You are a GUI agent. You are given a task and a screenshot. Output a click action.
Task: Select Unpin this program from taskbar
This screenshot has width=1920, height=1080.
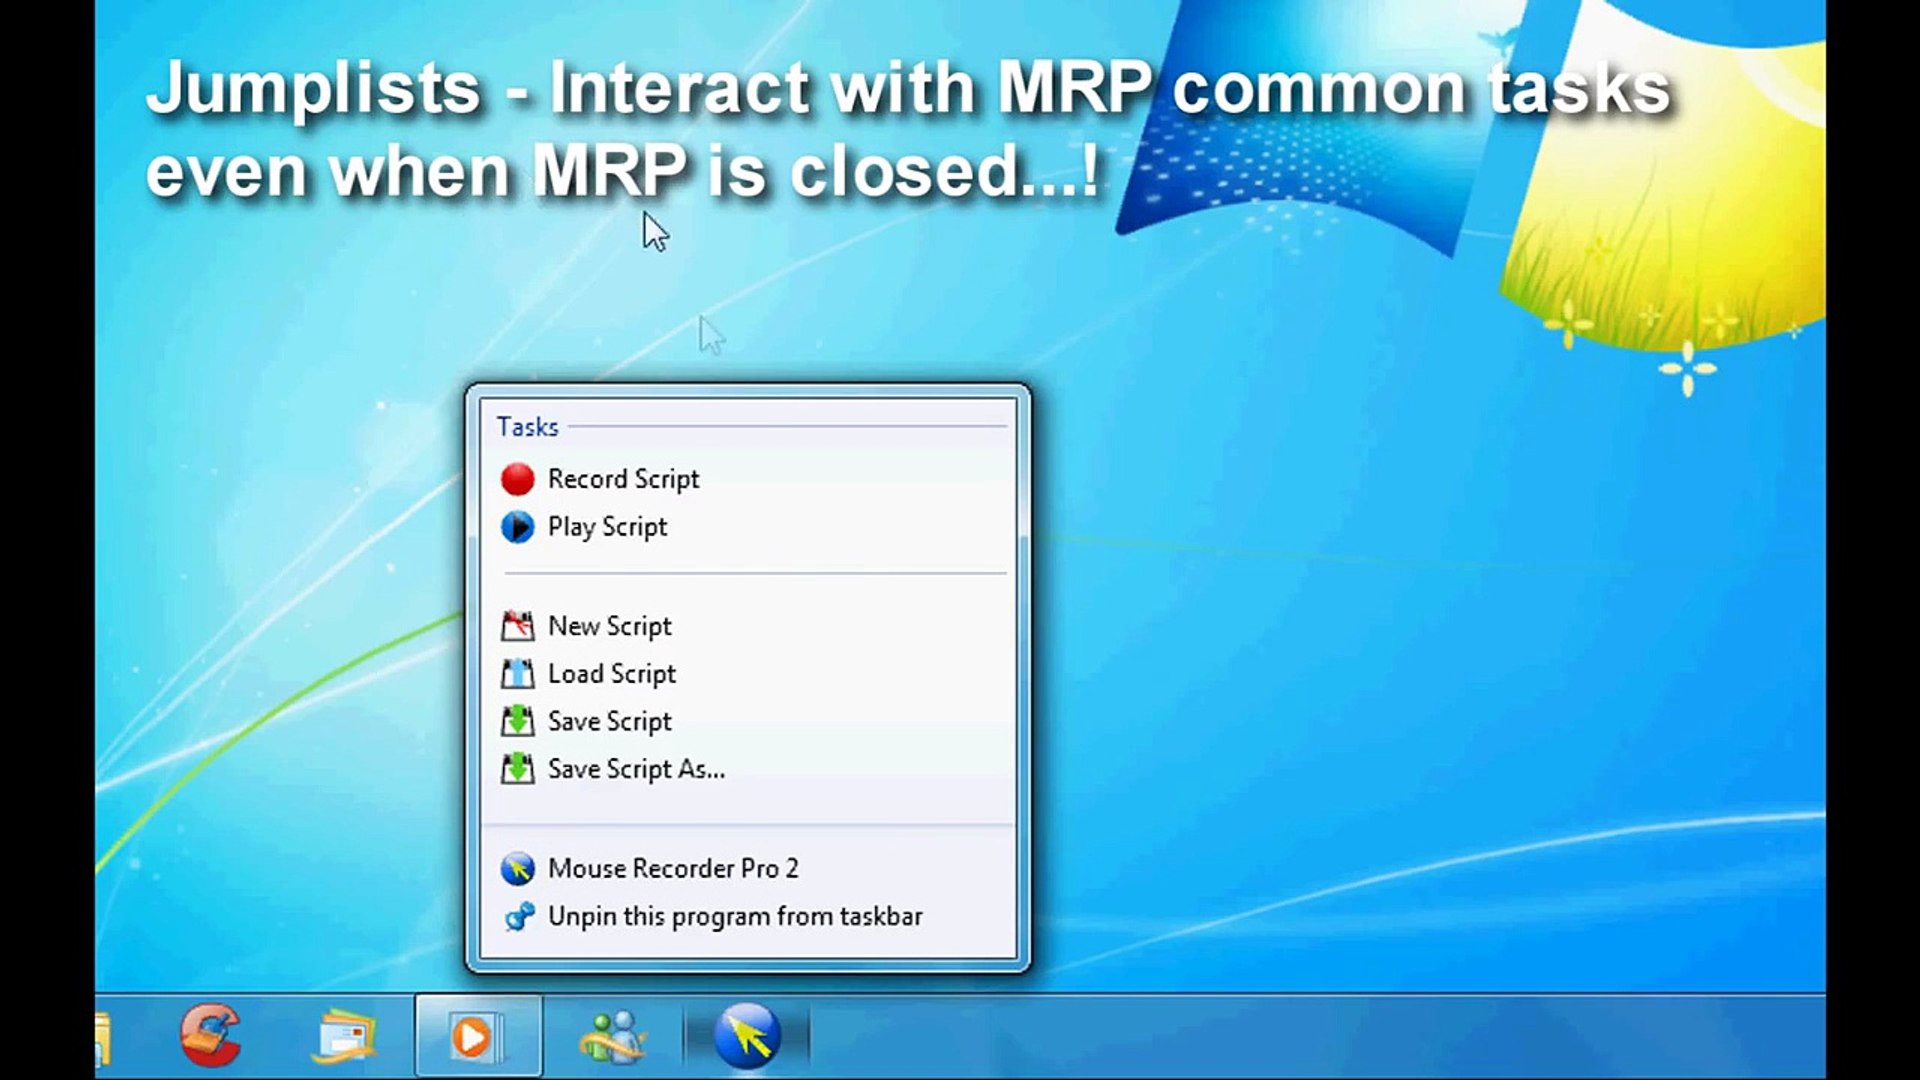point(747,917)
